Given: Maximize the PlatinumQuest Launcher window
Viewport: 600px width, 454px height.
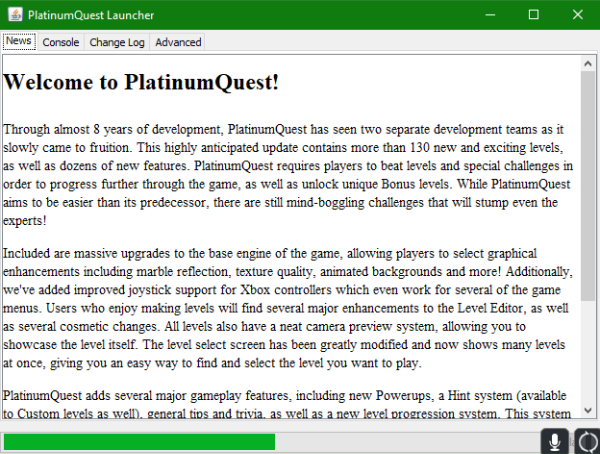Looking at the screenshot, I should click(x=533, y=15).
